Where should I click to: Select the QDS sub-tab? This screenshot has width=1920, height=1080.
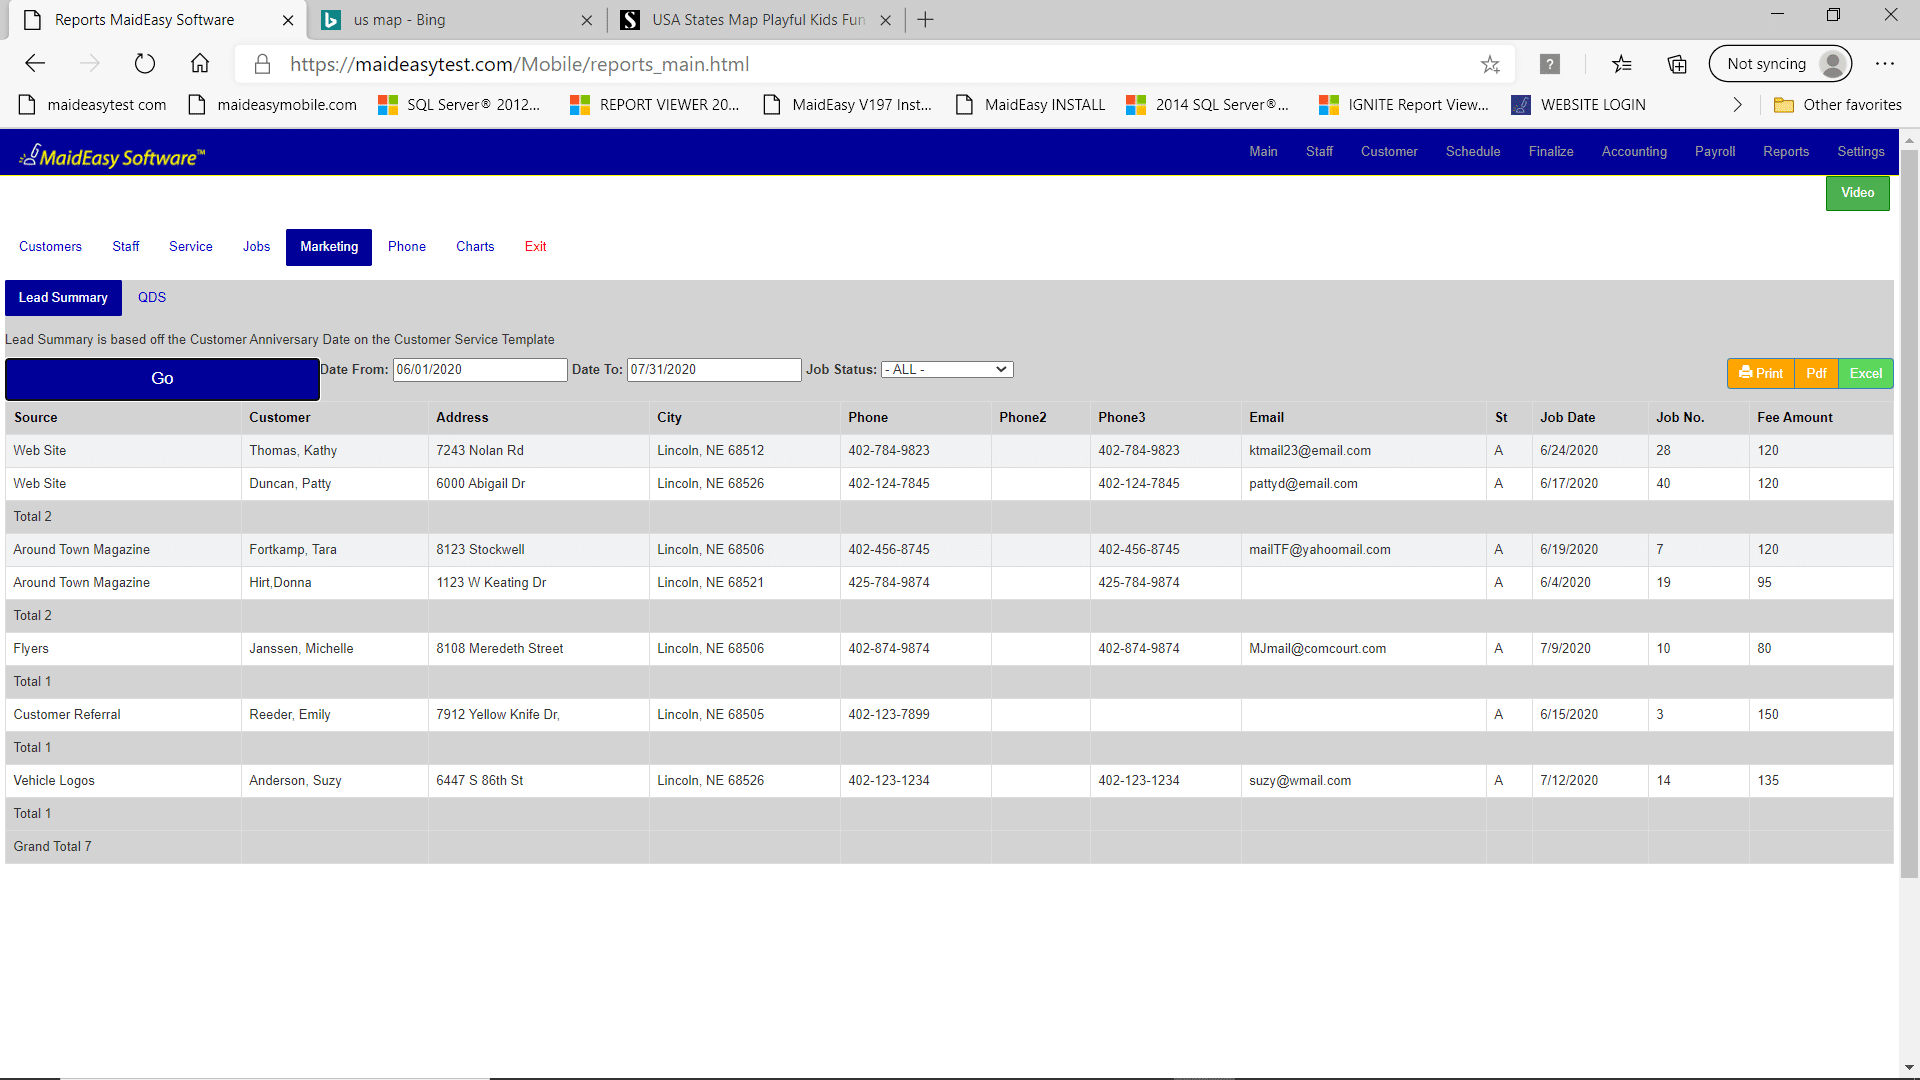click(x=152, y=298)
